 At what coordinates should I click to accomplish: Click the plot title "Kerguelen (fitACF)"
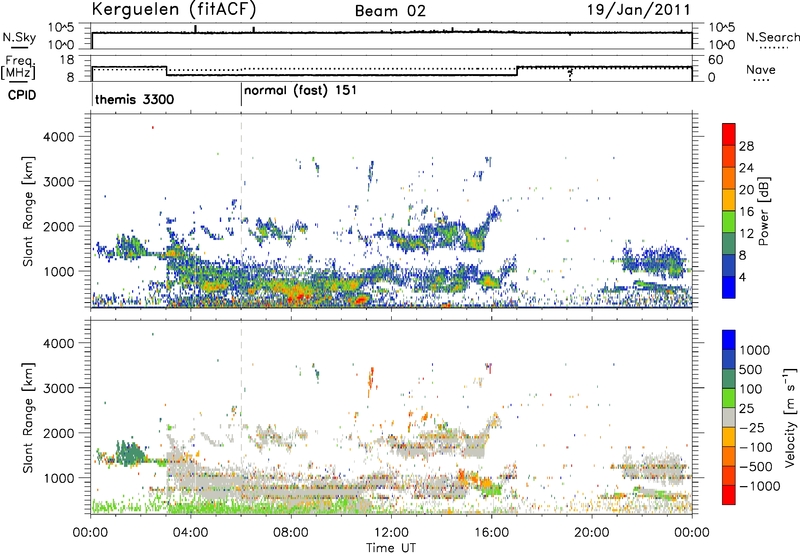tap(174, 9)
